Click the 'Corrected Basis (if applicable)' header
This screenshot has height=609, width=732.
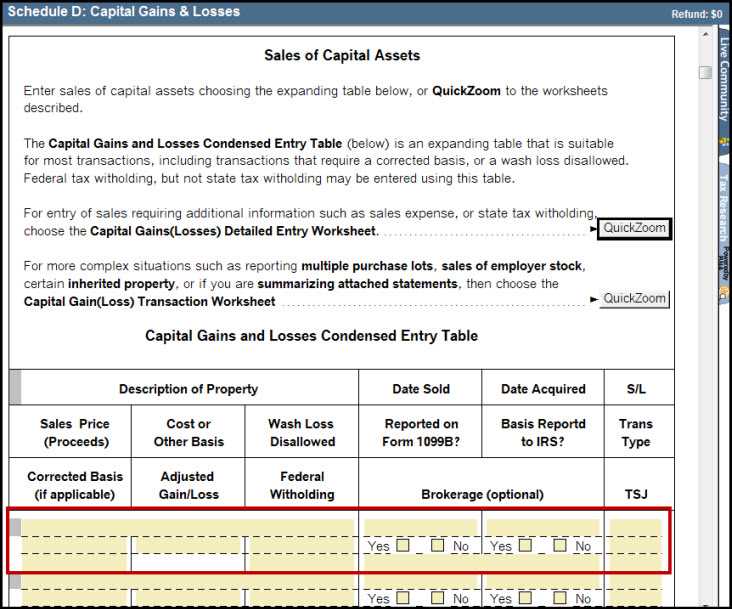pyautogui.click(x=75, y=485)
